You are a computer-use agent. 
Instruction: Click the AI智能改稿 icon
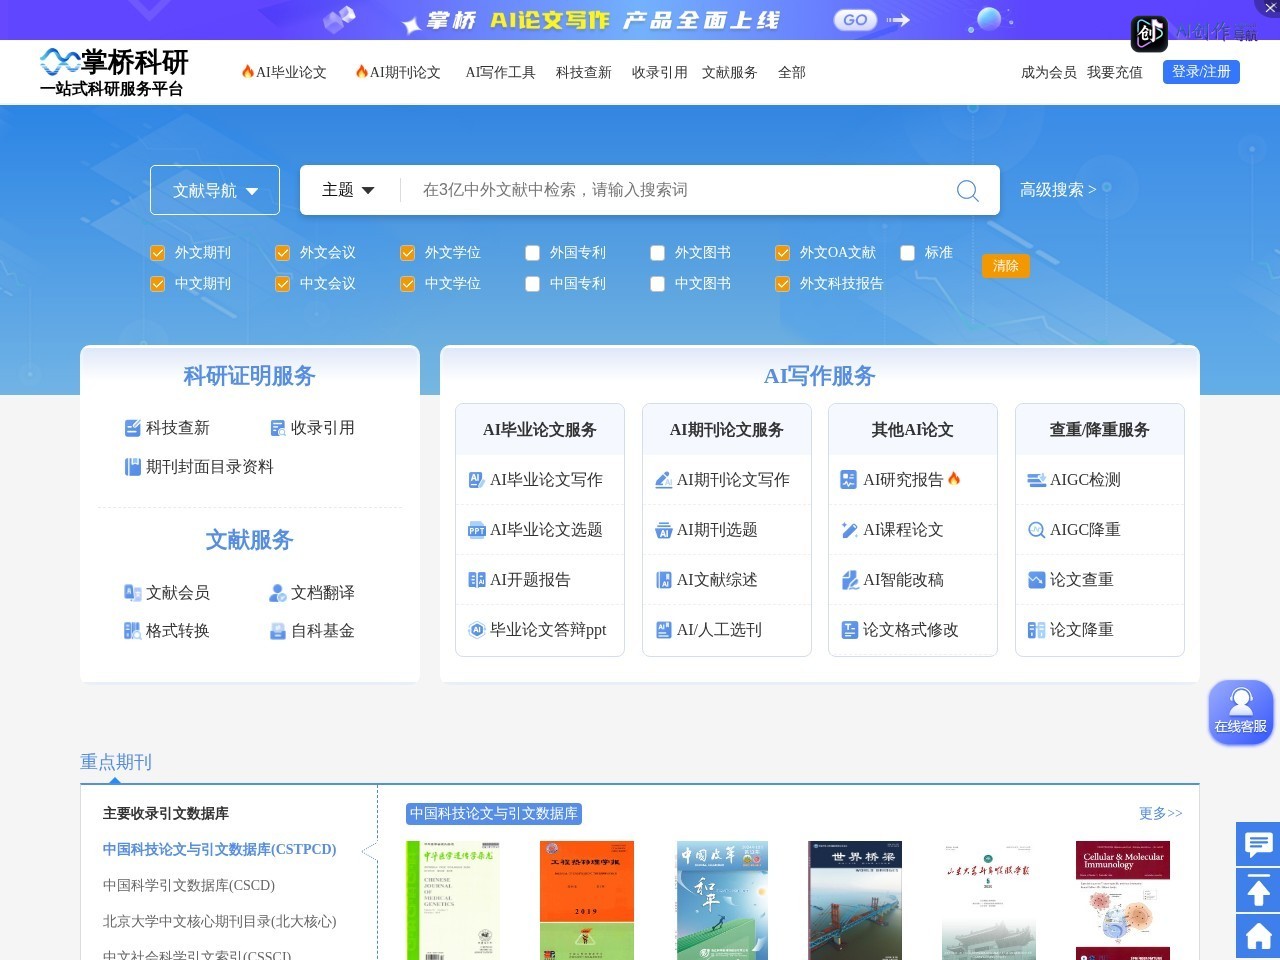(849, 580)
